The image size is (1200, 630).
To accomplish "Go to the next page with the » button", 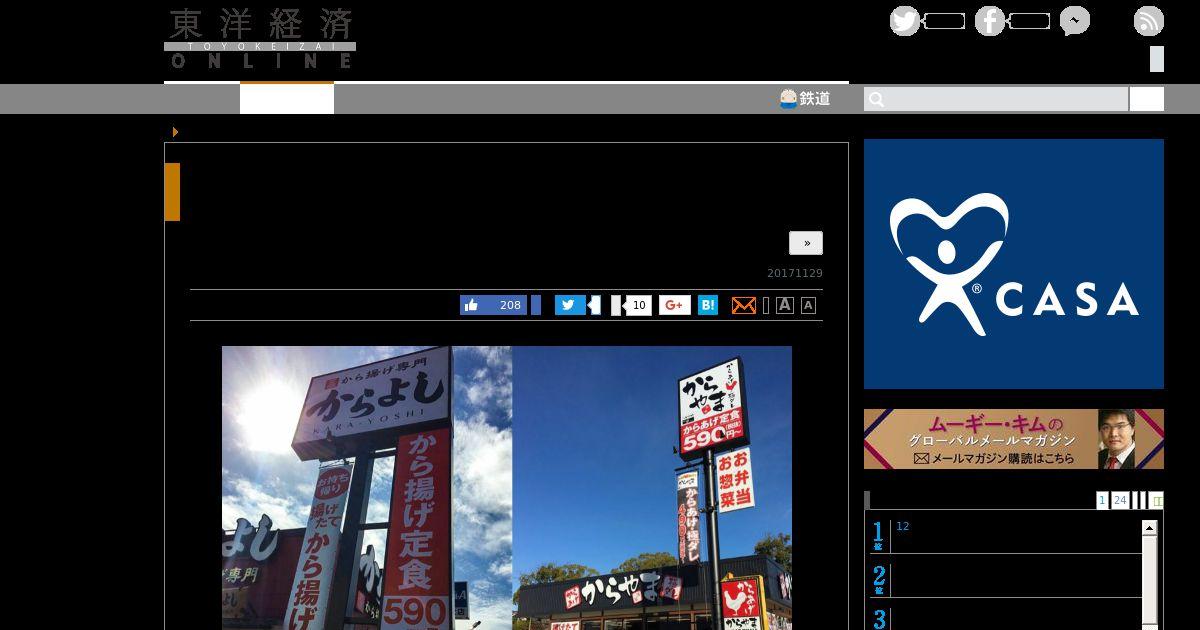I will coord(806,243).
